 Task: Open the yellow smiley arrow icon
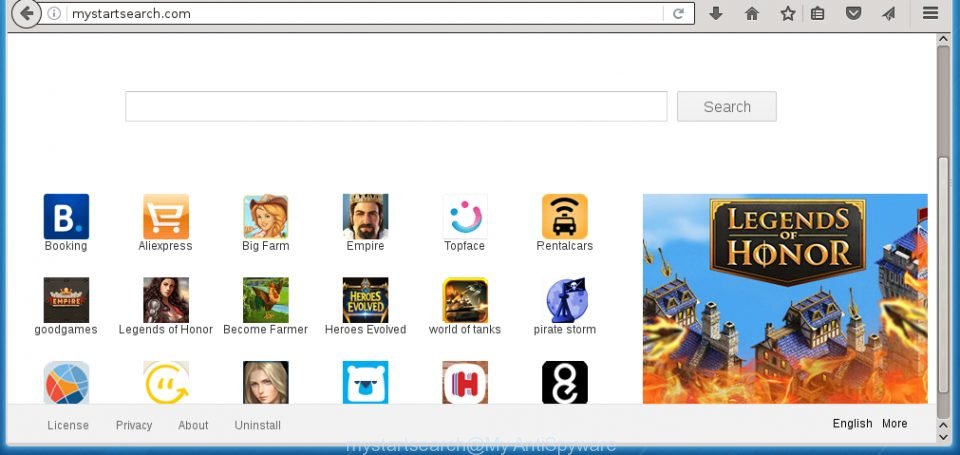166,383
